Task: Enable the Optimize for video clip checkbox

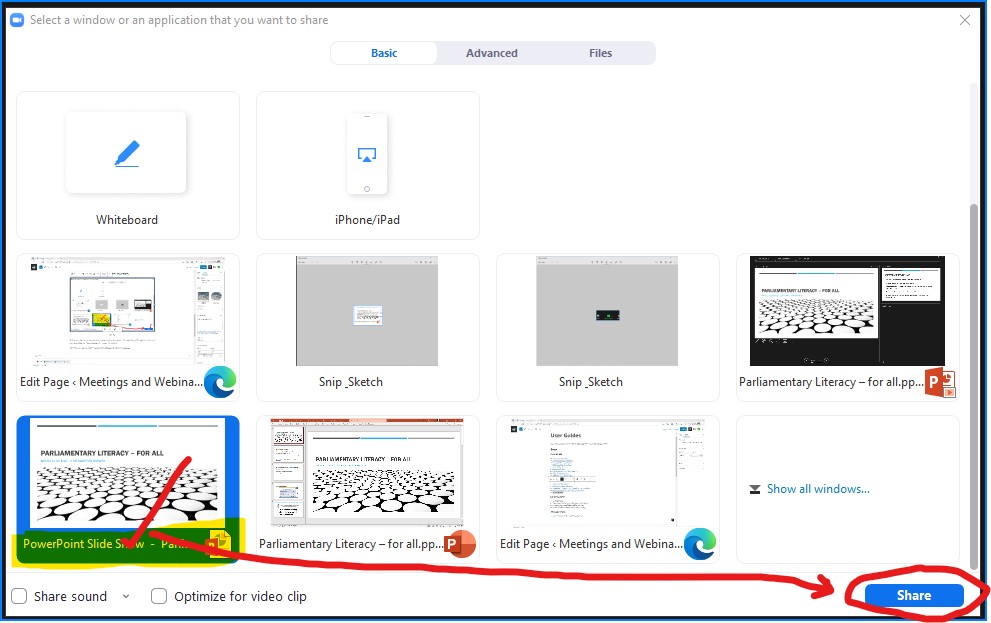Action: pos(158,596)
